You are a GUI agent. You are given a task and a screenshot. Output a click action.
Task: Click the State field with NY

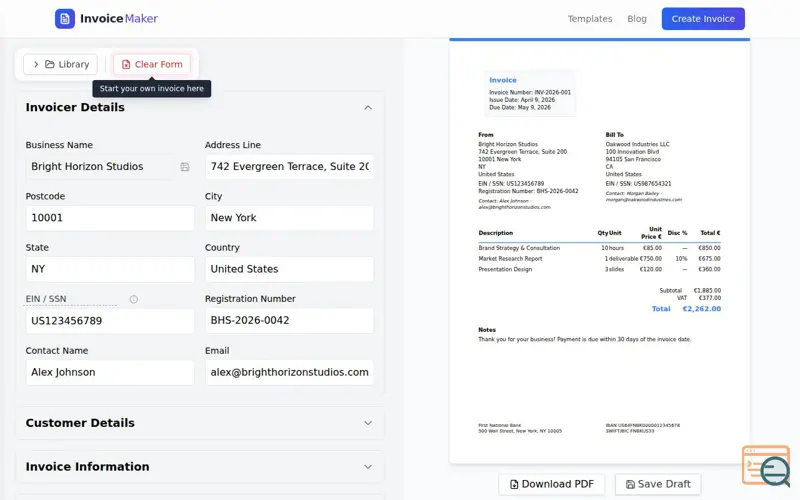(x=110, y=269)
